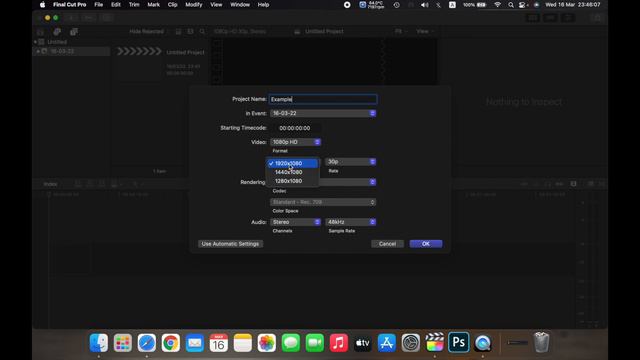Click the Starting Timecode field

click(295, 128)
